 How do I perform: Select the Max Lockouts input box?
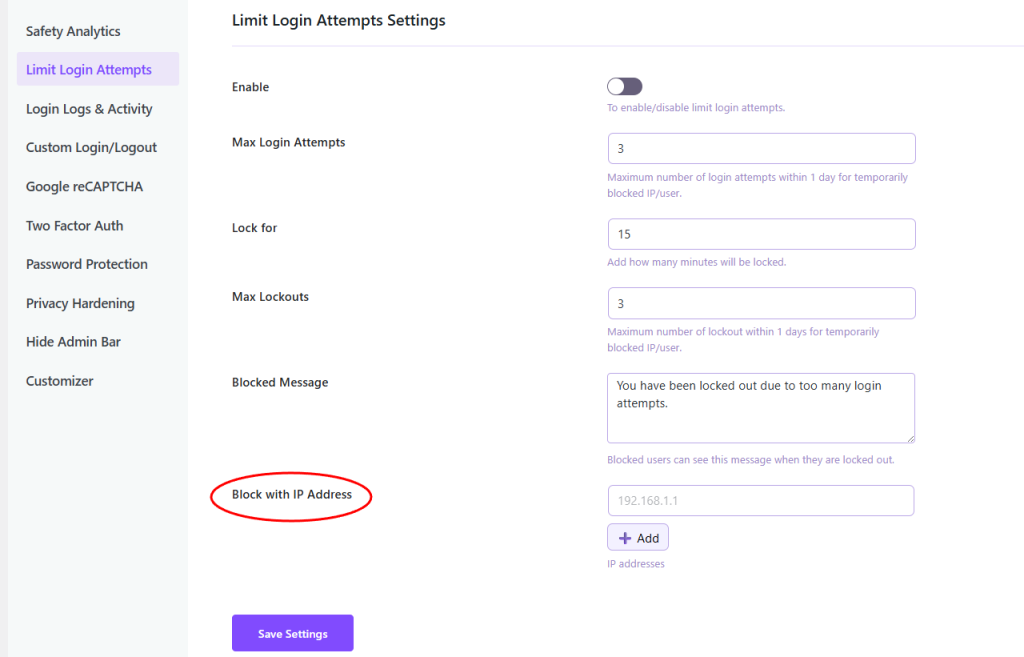tap(761, 303)
